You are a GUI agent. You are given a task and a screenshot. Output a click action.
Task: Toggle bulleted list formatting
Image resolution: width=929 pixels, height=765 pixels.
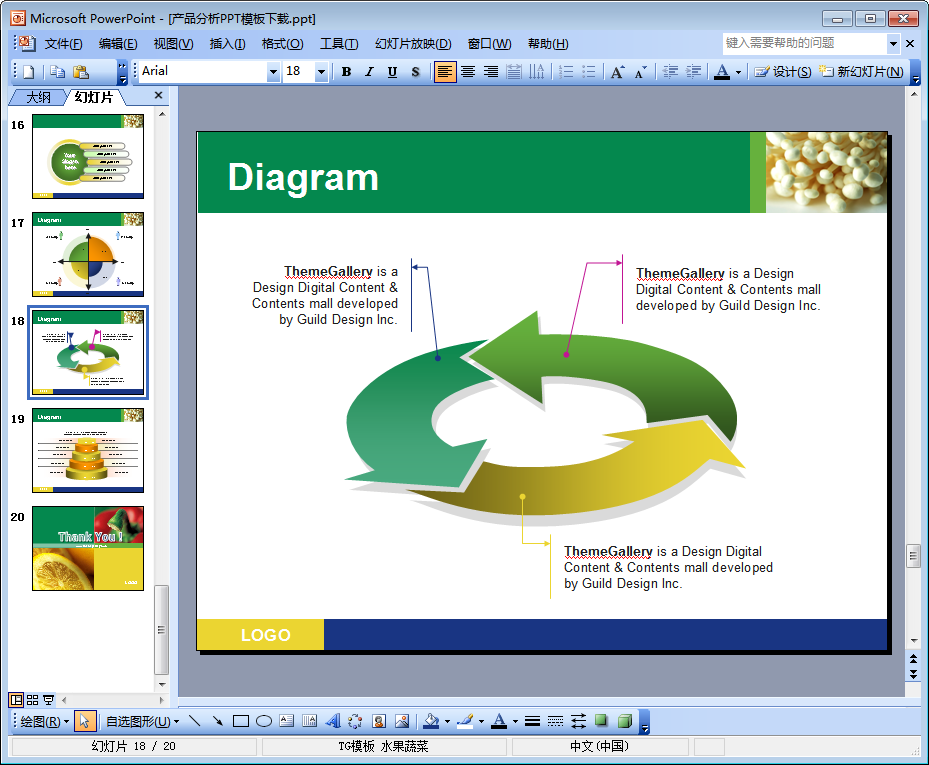588,72
